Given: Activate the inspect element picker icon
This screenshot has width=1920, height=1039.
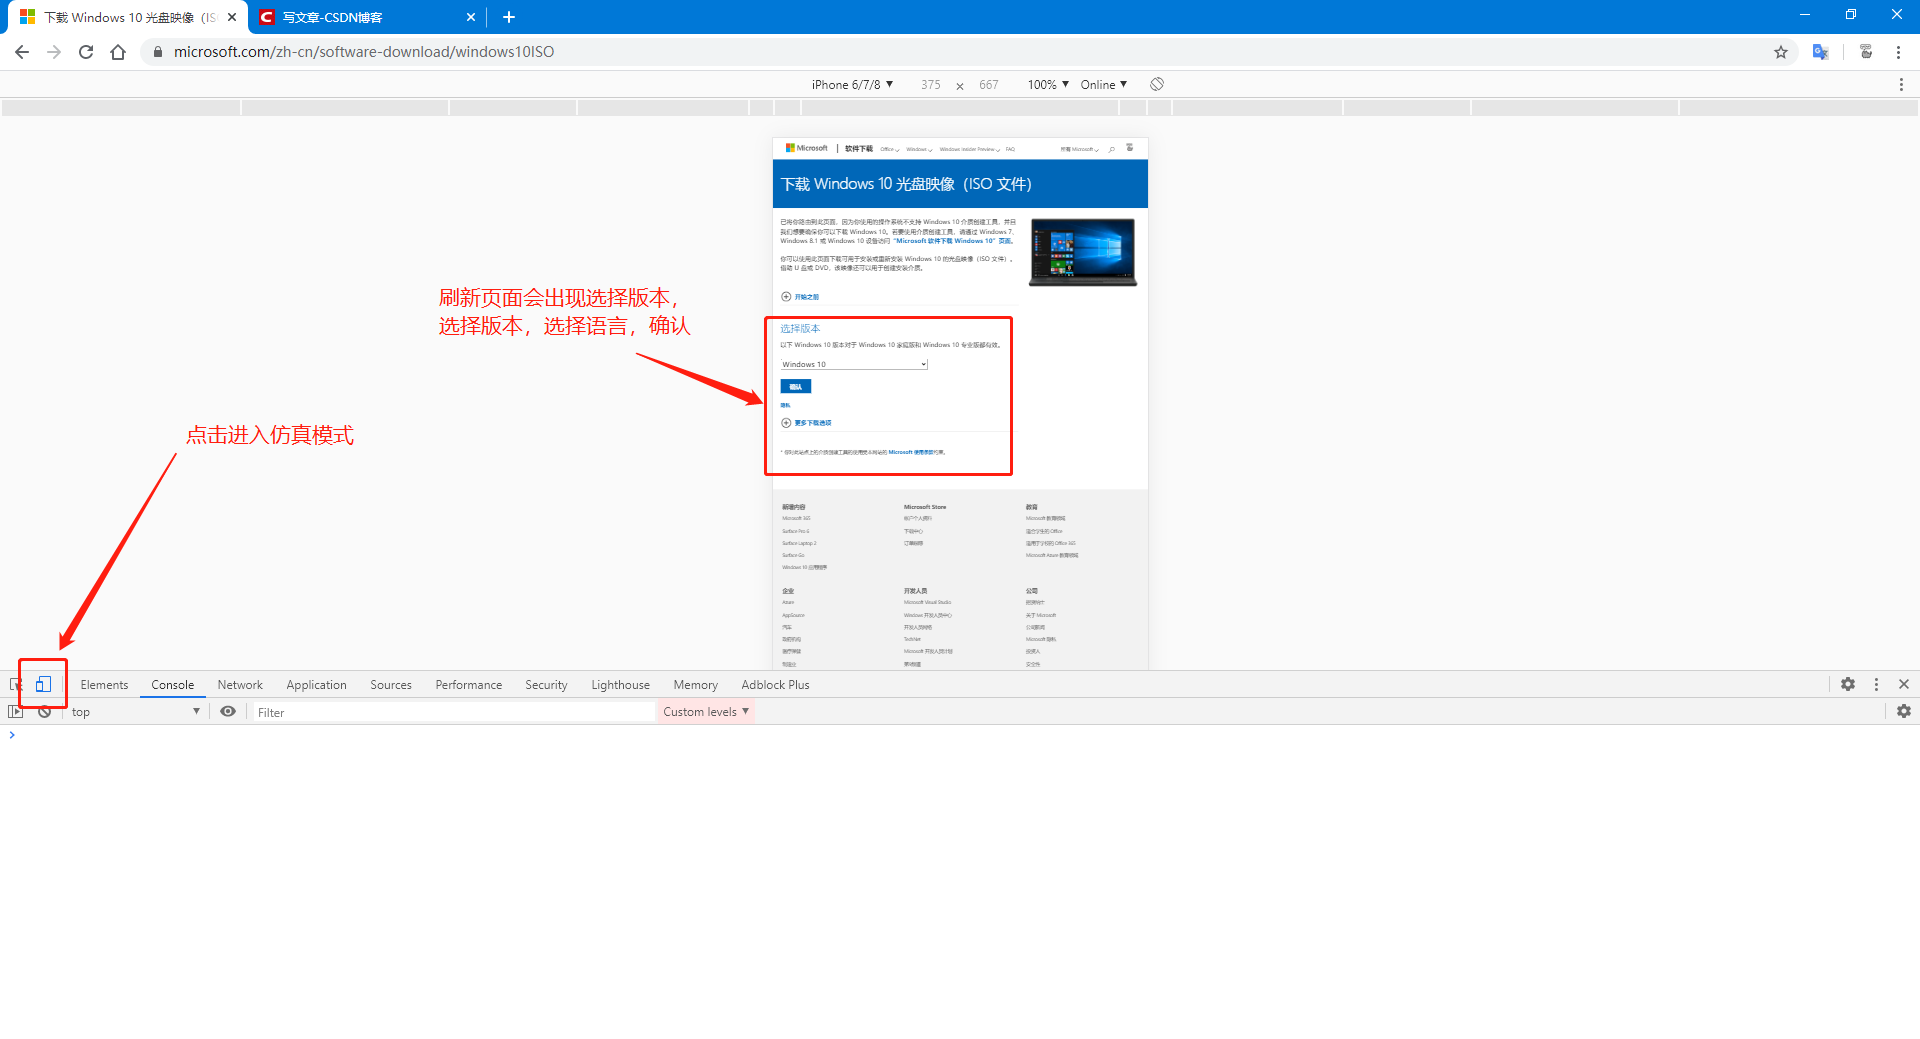Looking at the screenshot, I should (15, 684).
